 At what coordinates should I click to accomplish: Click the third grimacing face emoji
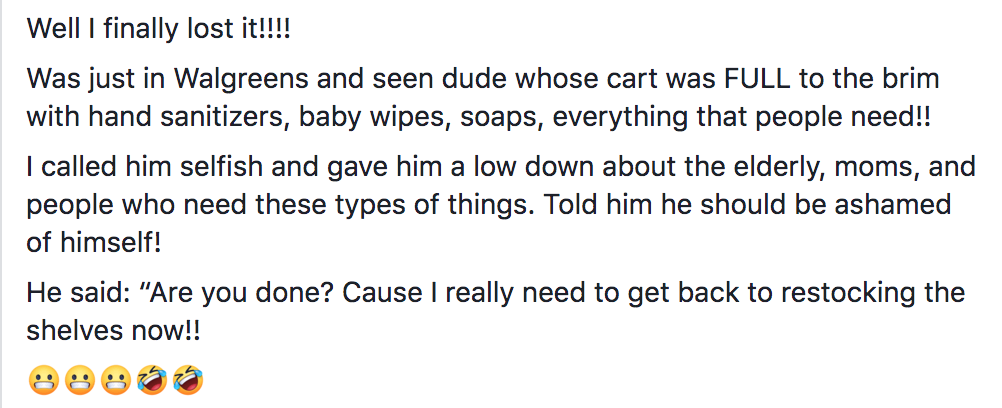click(114, 380)
